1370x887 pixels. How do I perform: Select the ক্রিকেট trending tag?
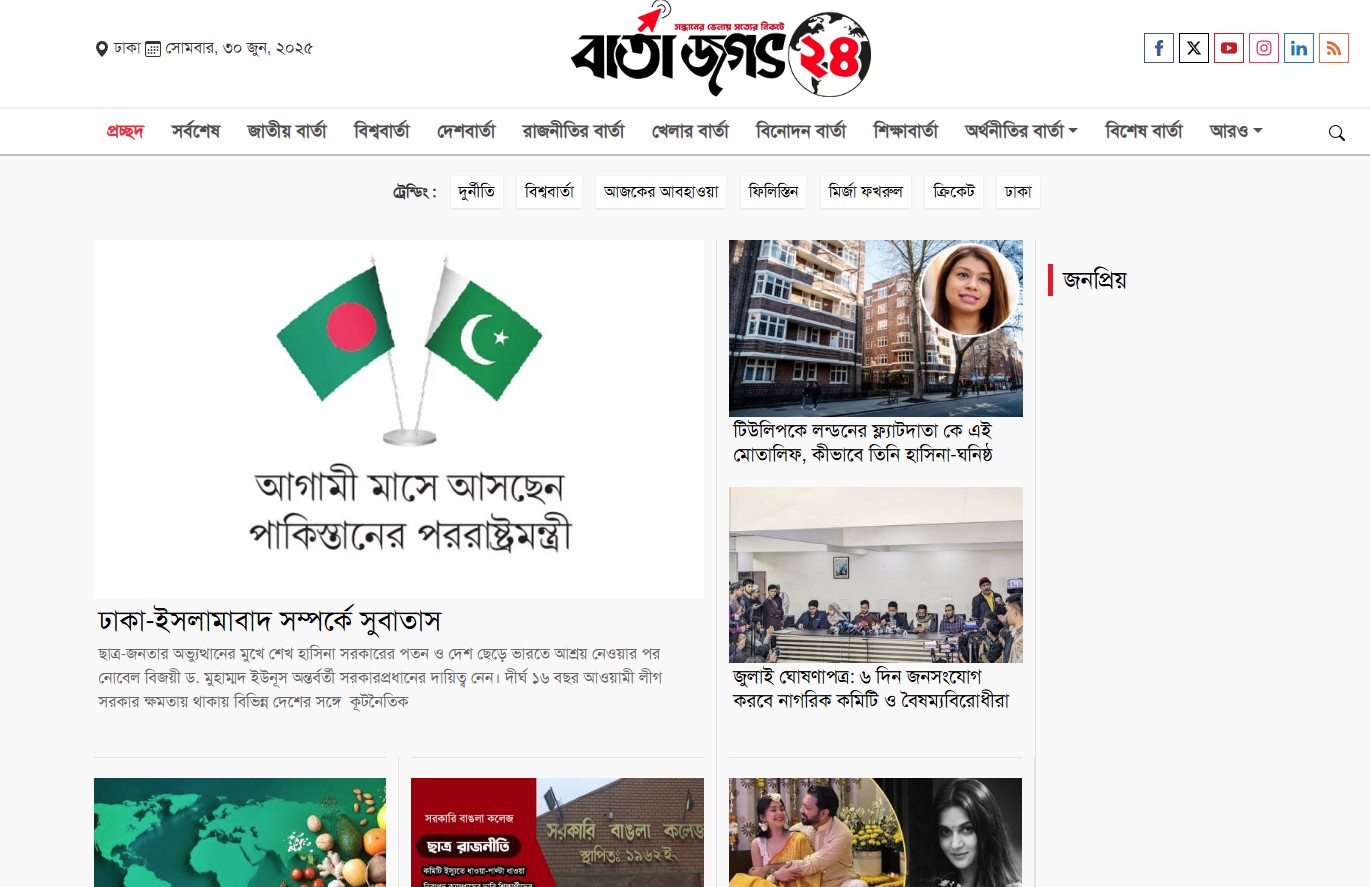[x=954, y=192]
